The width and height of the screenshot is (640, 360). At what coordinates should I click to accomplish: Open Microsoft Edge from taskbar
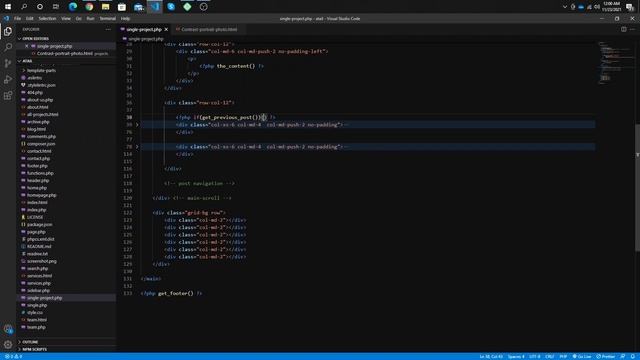coord(73,7)
